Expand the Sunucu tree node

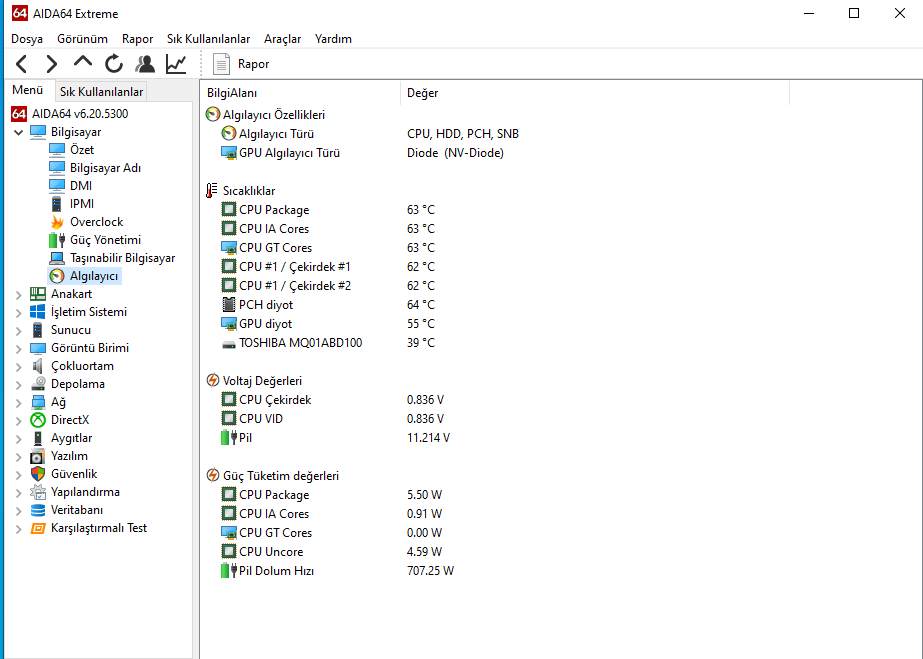(18, 331)
